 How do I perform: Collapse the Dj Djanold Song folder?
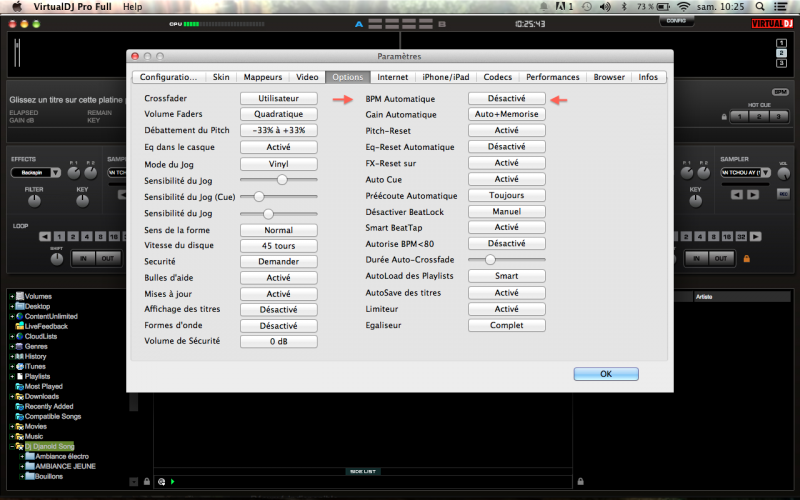click(11, 446)
